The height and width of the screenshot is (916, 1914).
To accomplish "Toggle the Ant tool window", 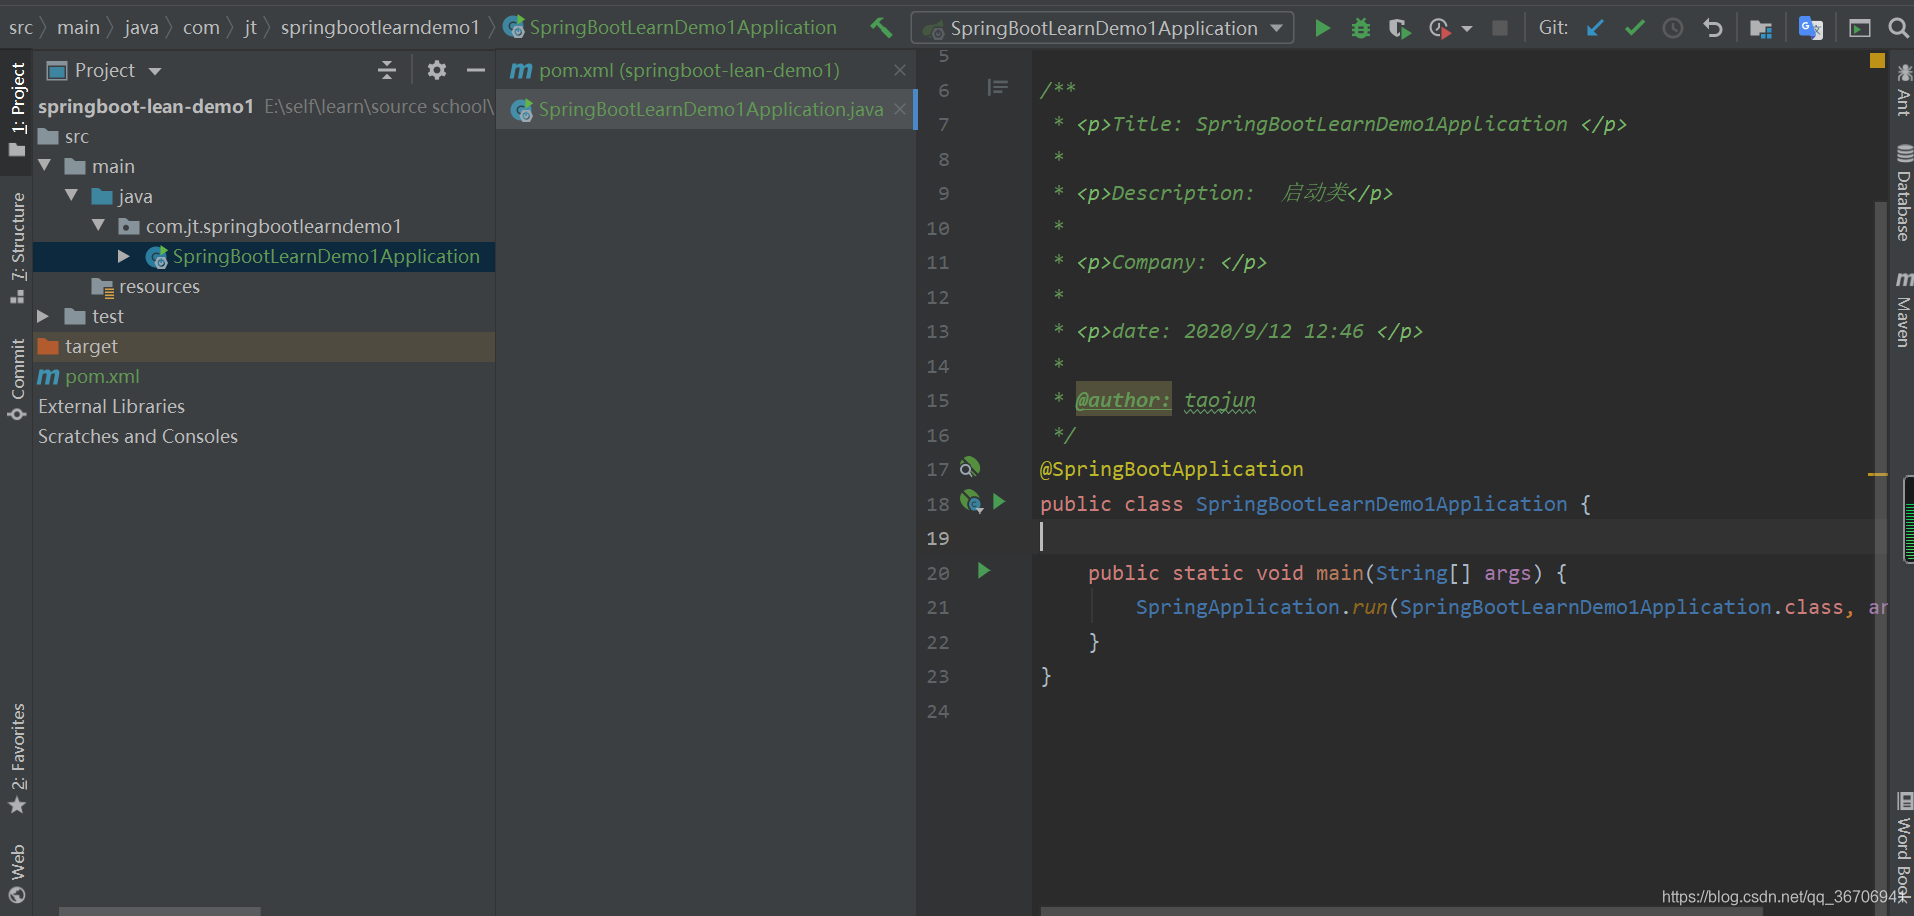I will pyautogui.click(x=1903, y=89).
